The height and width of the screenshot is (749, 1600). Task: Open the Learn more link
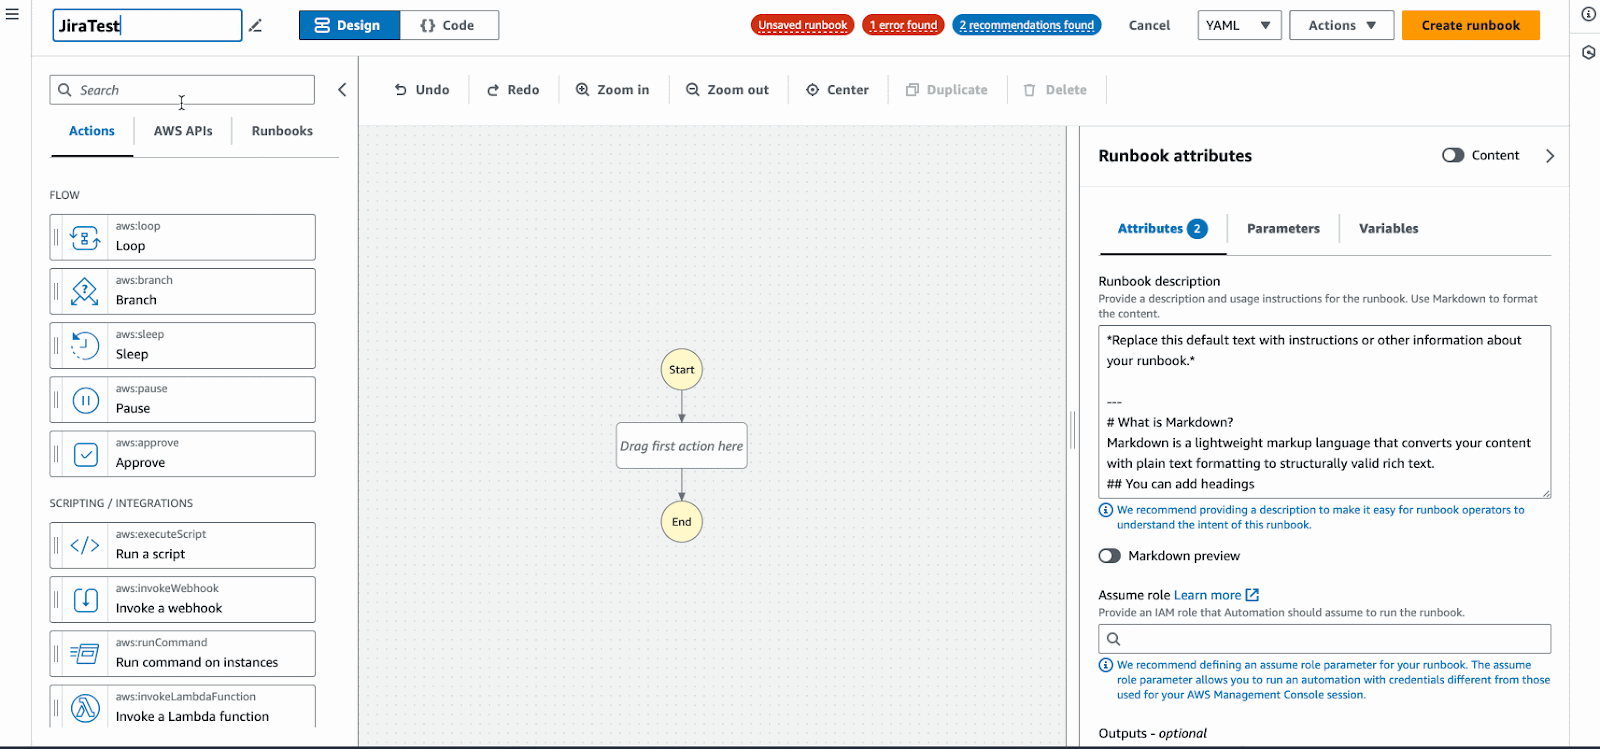point(1207,595)
